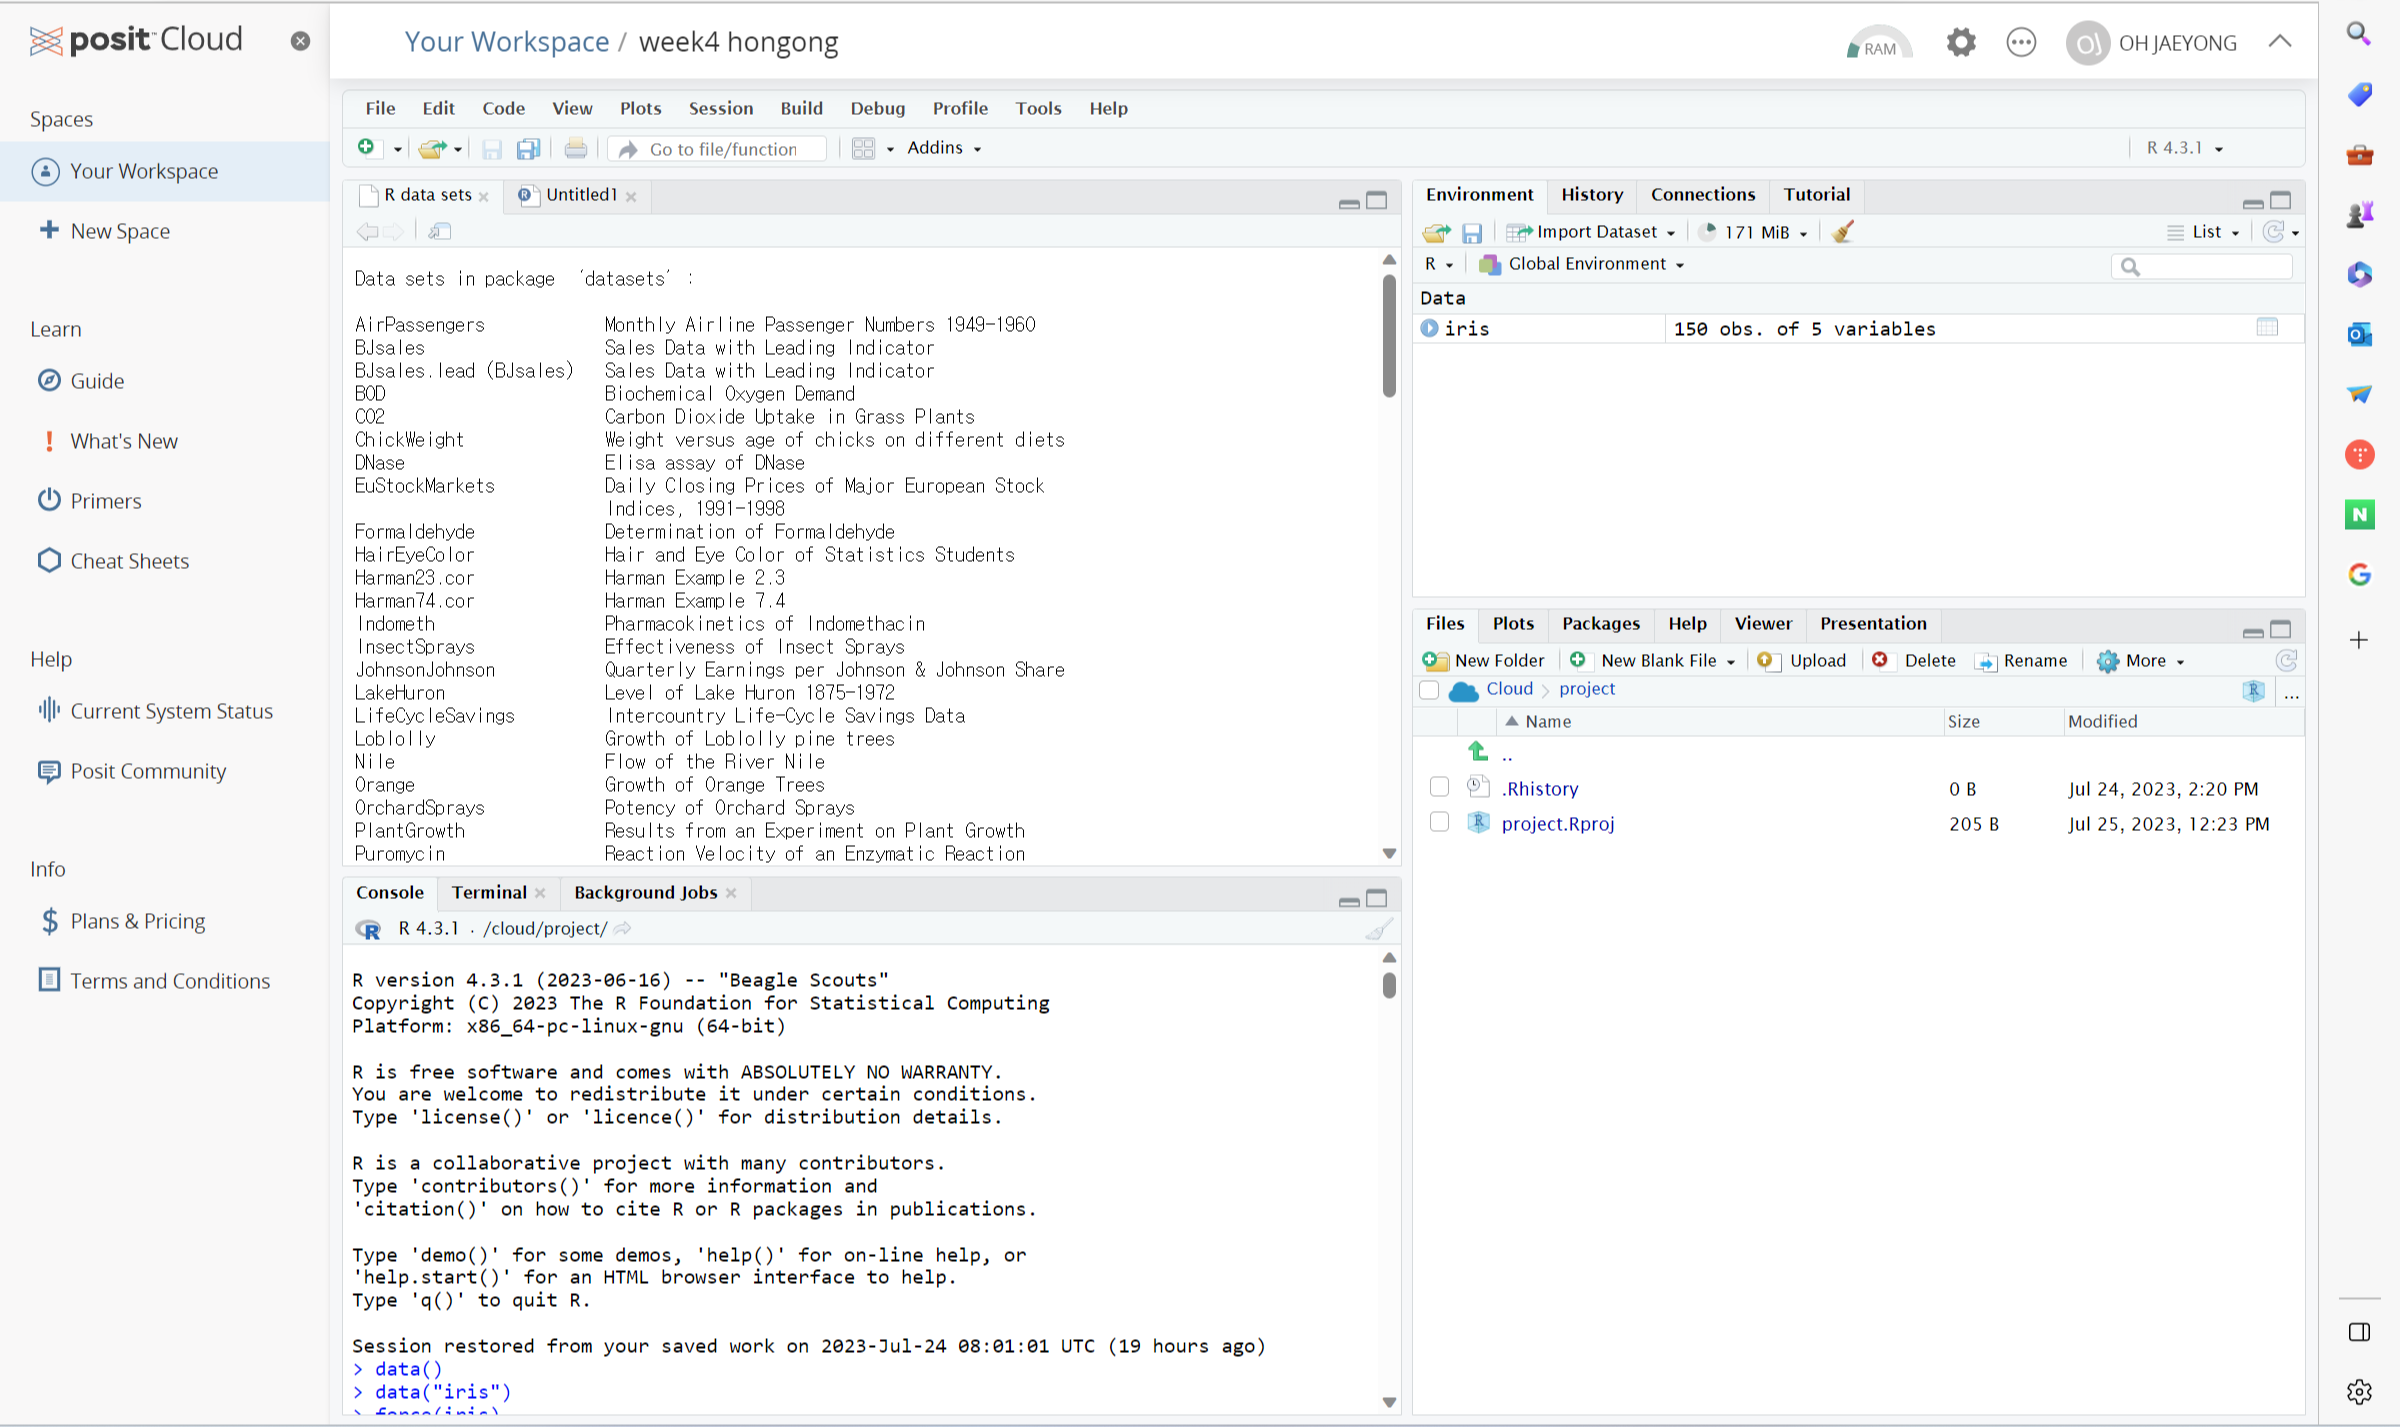Click the print icon in toolbar
The image size is (2400, 1427).
tap(575, 148)
